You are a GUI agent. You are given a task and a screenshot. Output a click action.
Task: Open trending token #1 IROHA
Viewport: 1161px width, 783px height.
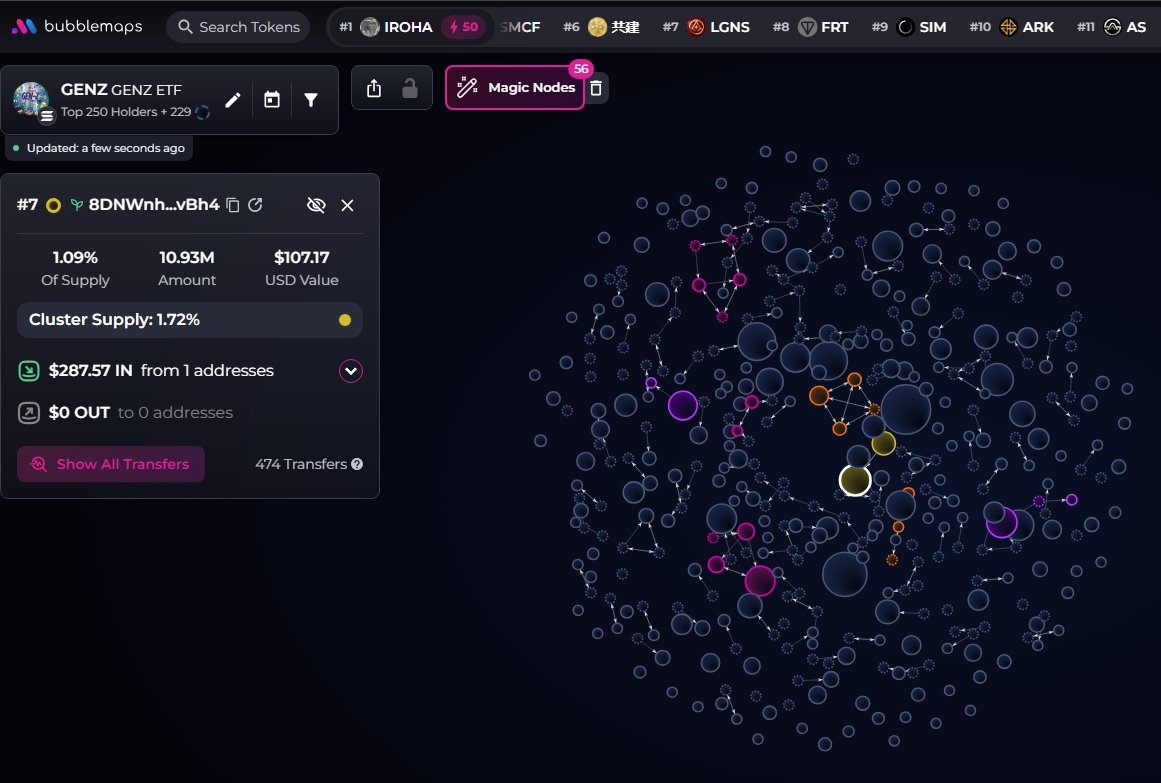click(386, 27)
